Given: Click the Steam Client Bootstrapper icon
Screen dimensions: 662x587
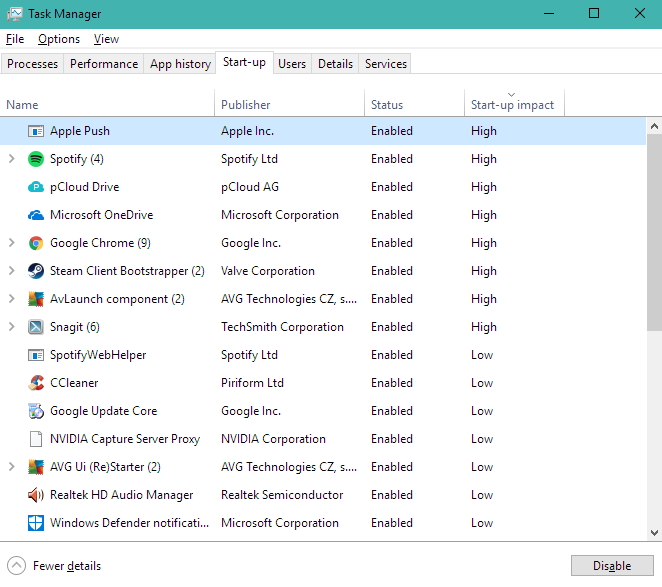Looking at the screenshot, I should (36, 271).
